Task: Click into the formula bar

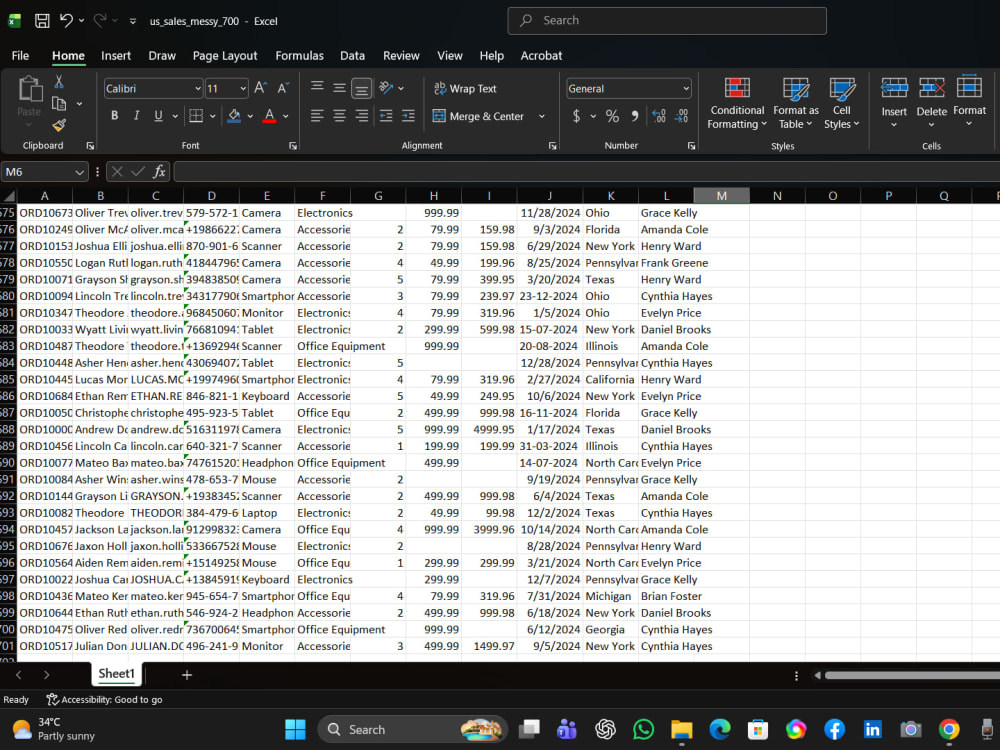Action: pos(586,172)
